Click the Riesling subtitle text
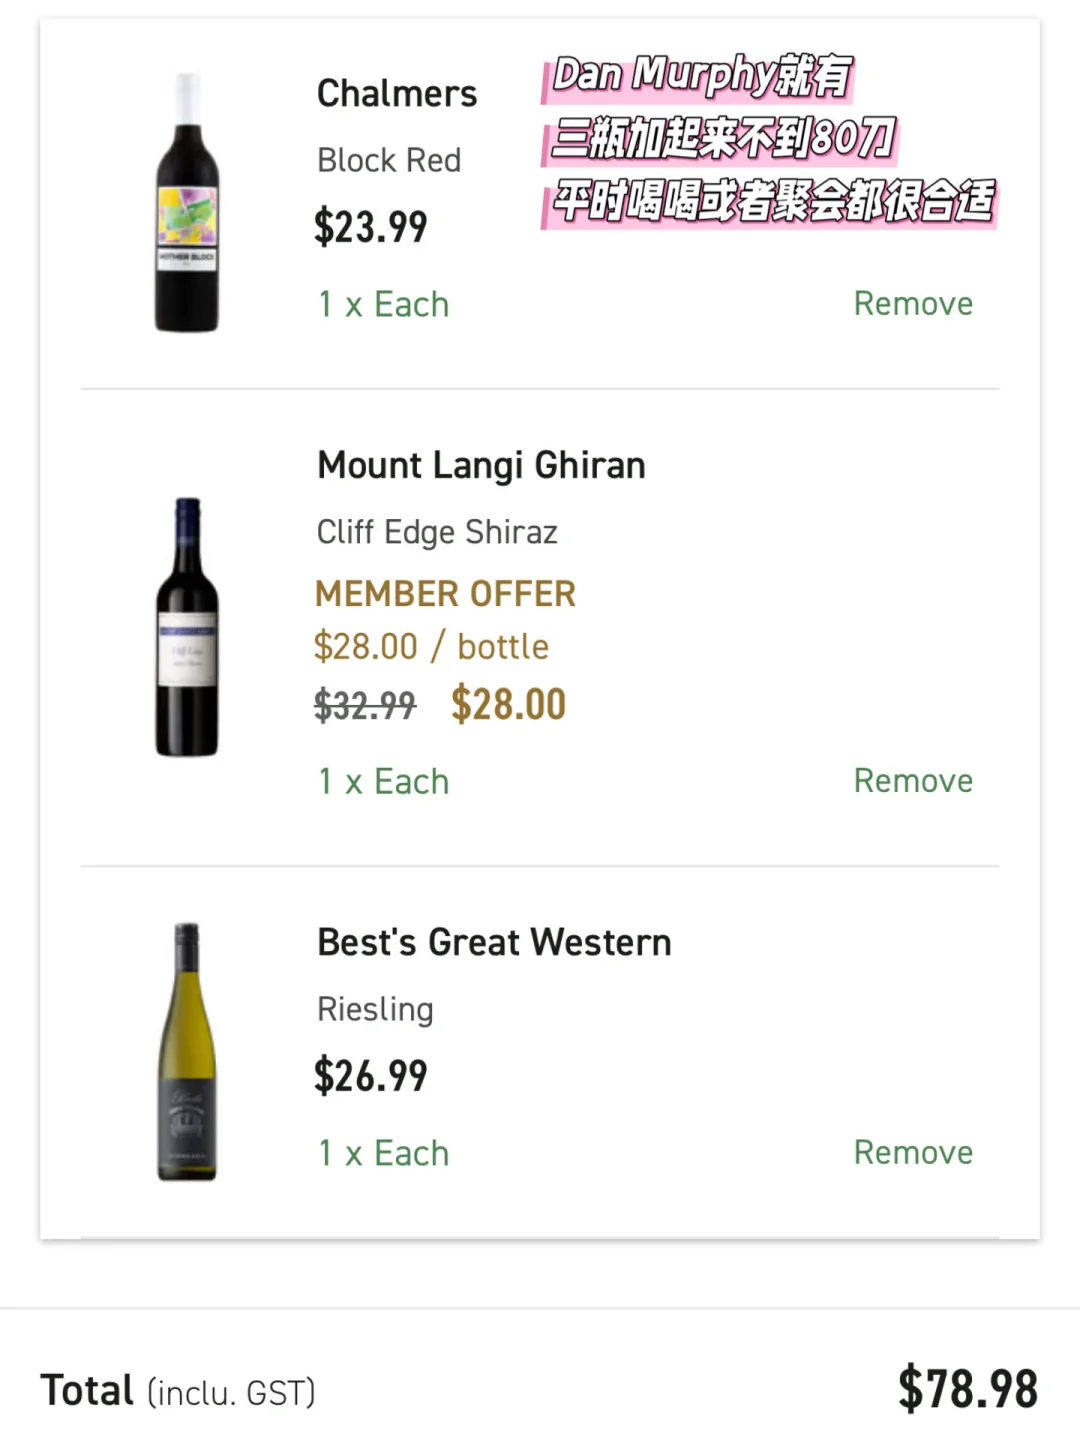Image resolution: width=1080 pixels, height=1440 pixels. [x=375, y=1009]
